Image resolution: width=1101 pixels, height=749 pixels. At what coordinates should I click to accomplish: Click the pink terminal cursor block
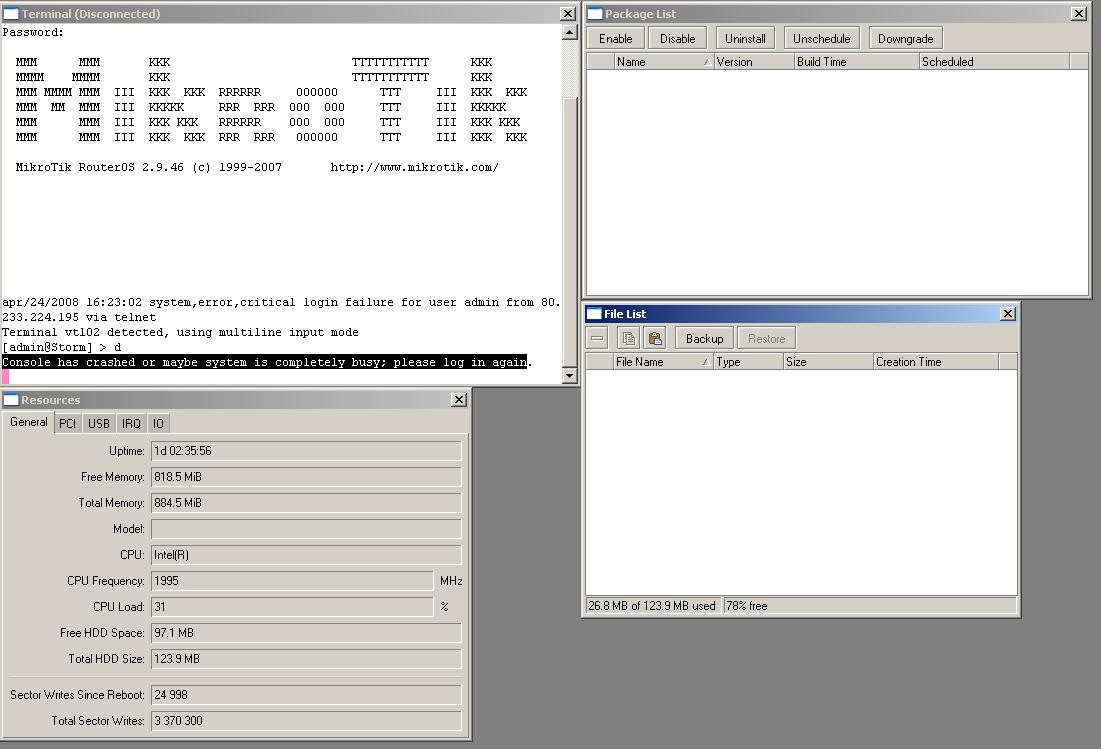point(6,377)
